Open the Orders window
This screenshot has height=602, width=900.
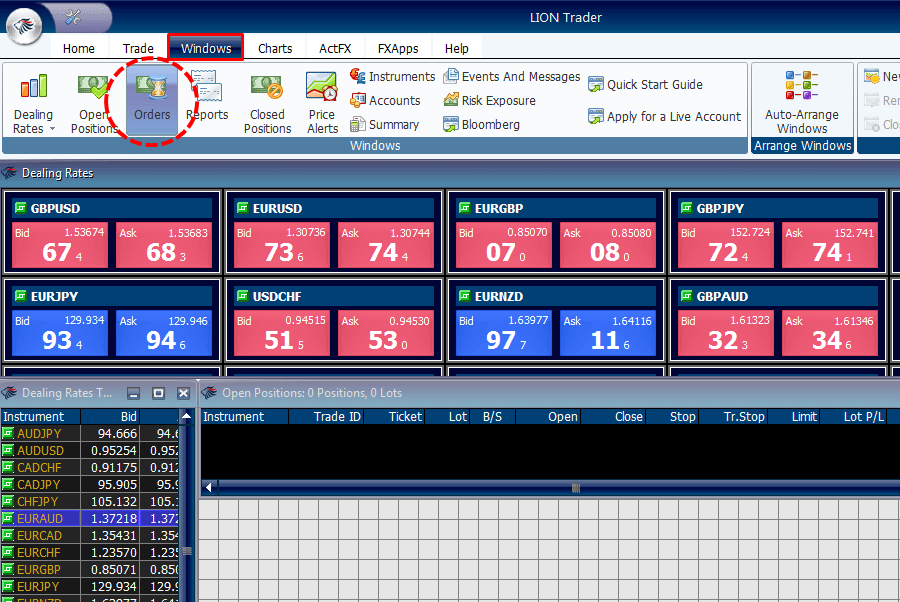click(152, 102)
